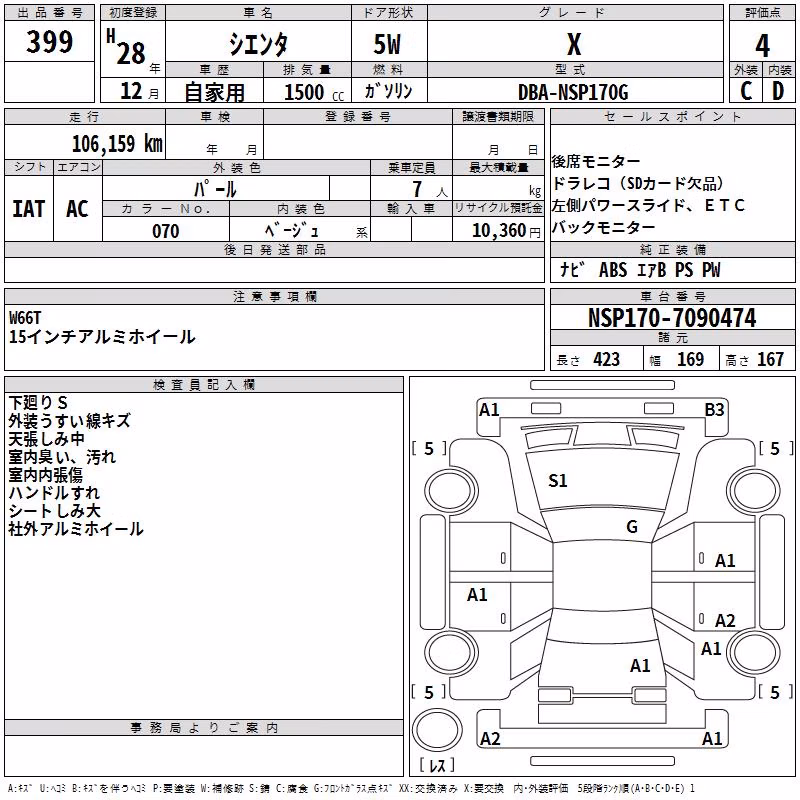Click the model code DBA-NSP170G

coord(573,92)
